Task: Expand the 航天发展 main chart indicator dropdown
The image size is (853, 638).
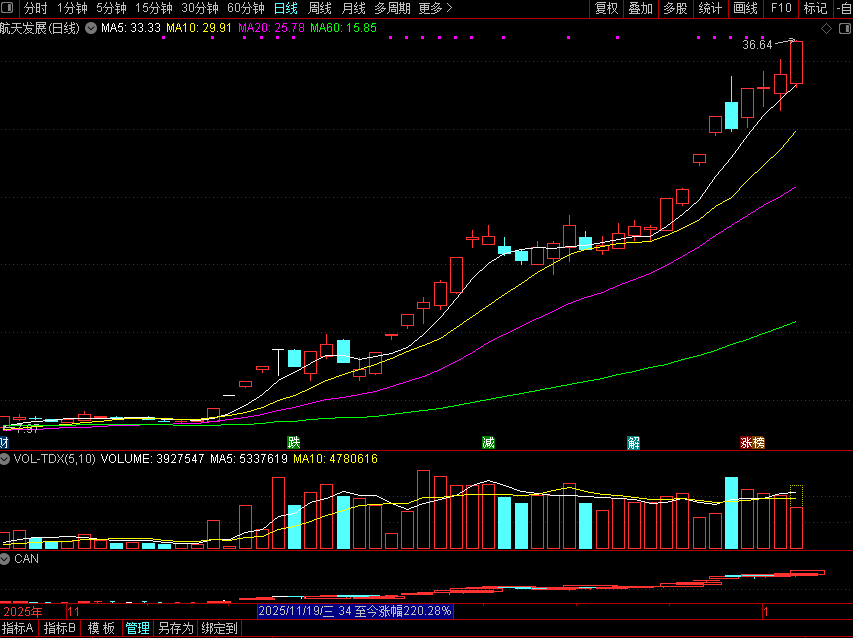Action: 91,28
